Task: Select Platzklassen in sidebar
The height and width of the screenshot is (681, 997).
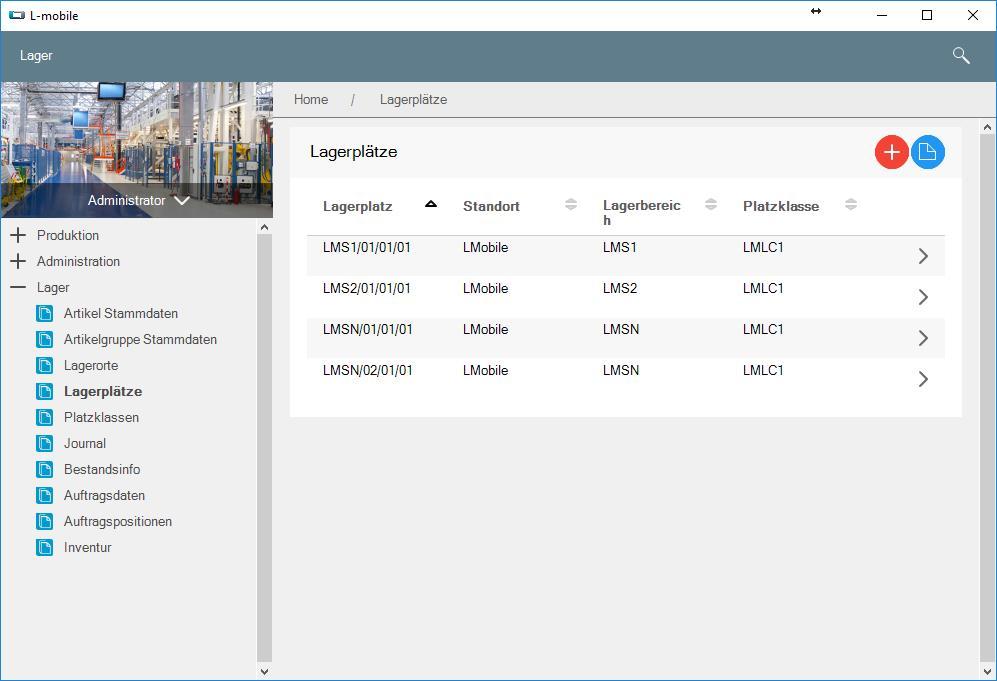Action: point(101,418)
